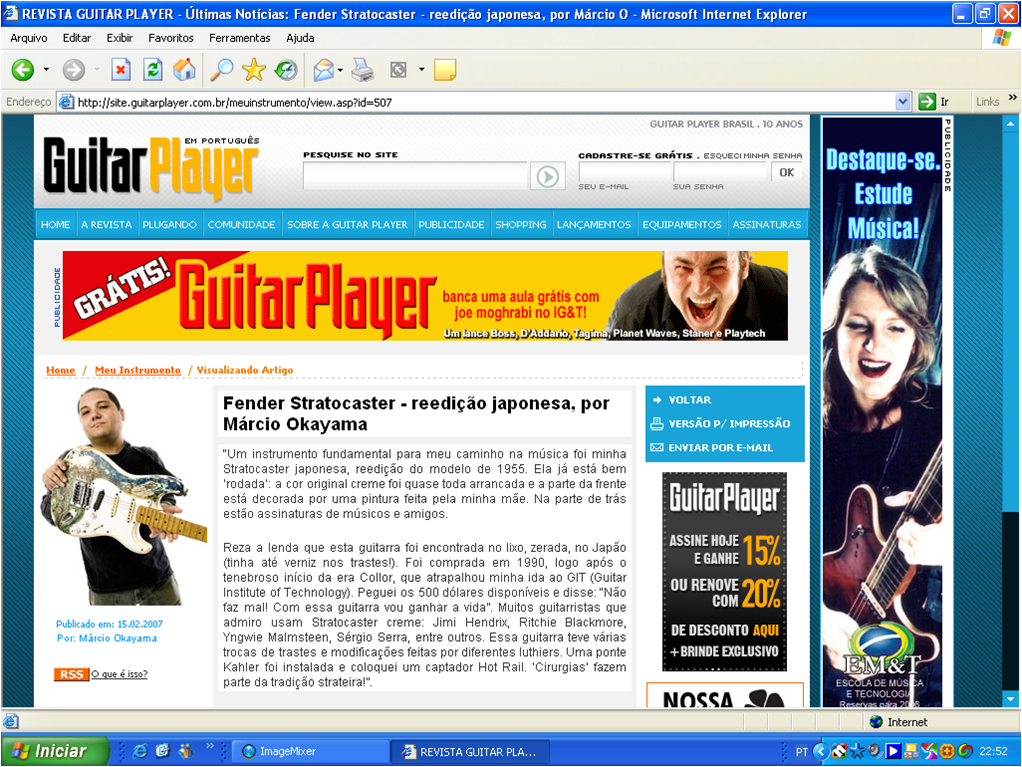
Task: Open the Arquivo menu
Action: [x=29, y=38]
